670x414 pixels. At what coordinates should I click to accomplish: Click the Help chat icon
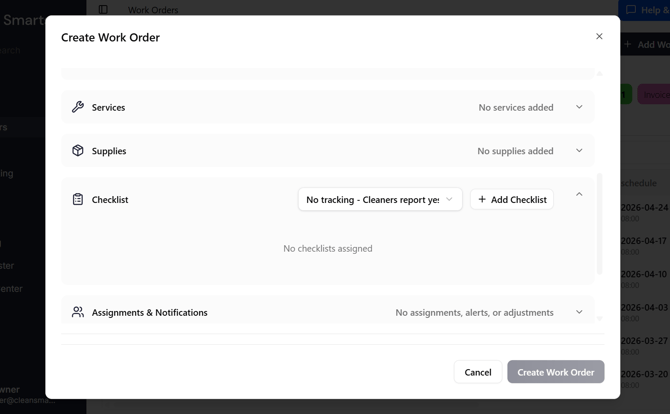click(x=631, y=10)
